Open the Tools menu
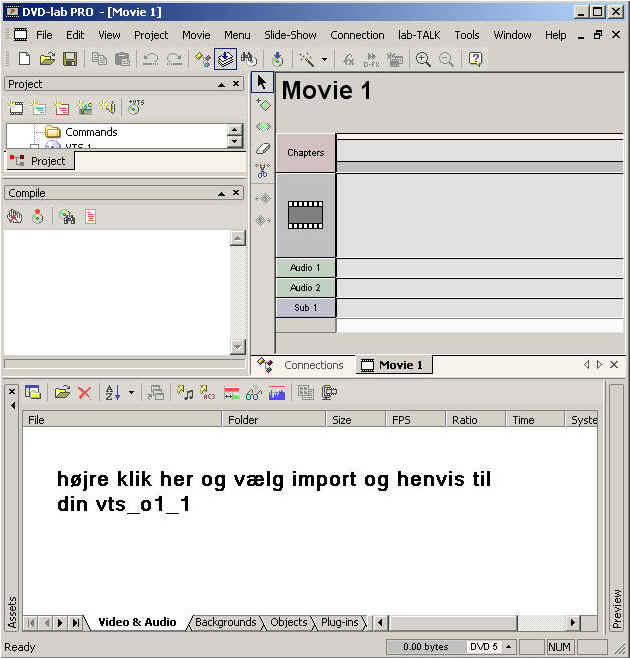Screen dimensions: 630x659 coord(467,35)
